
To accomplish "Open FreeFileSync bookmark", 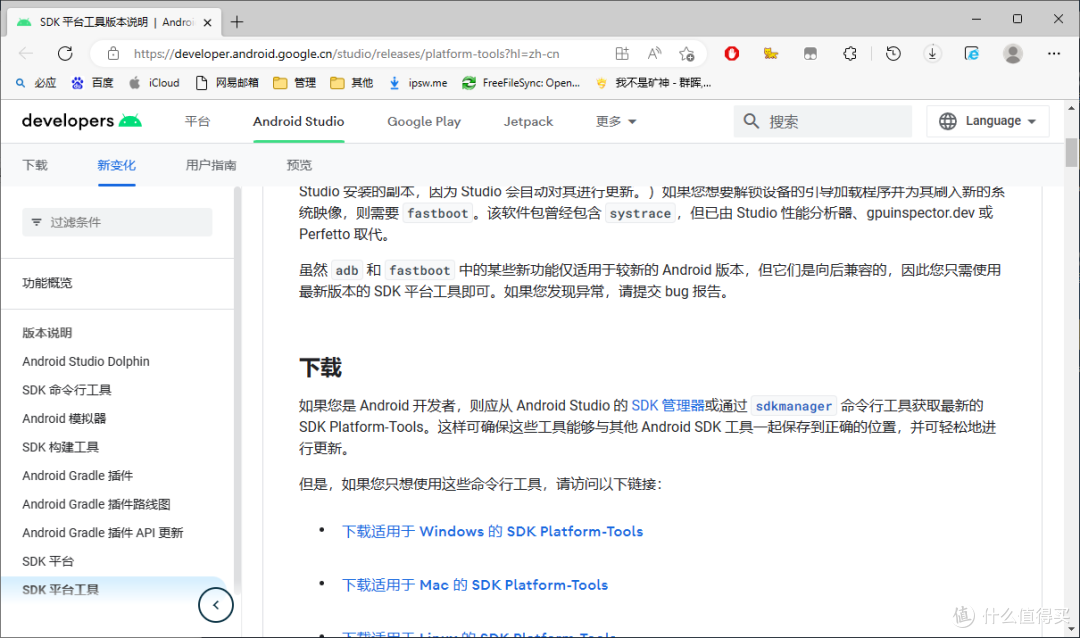I will click(x=521, y=83).
